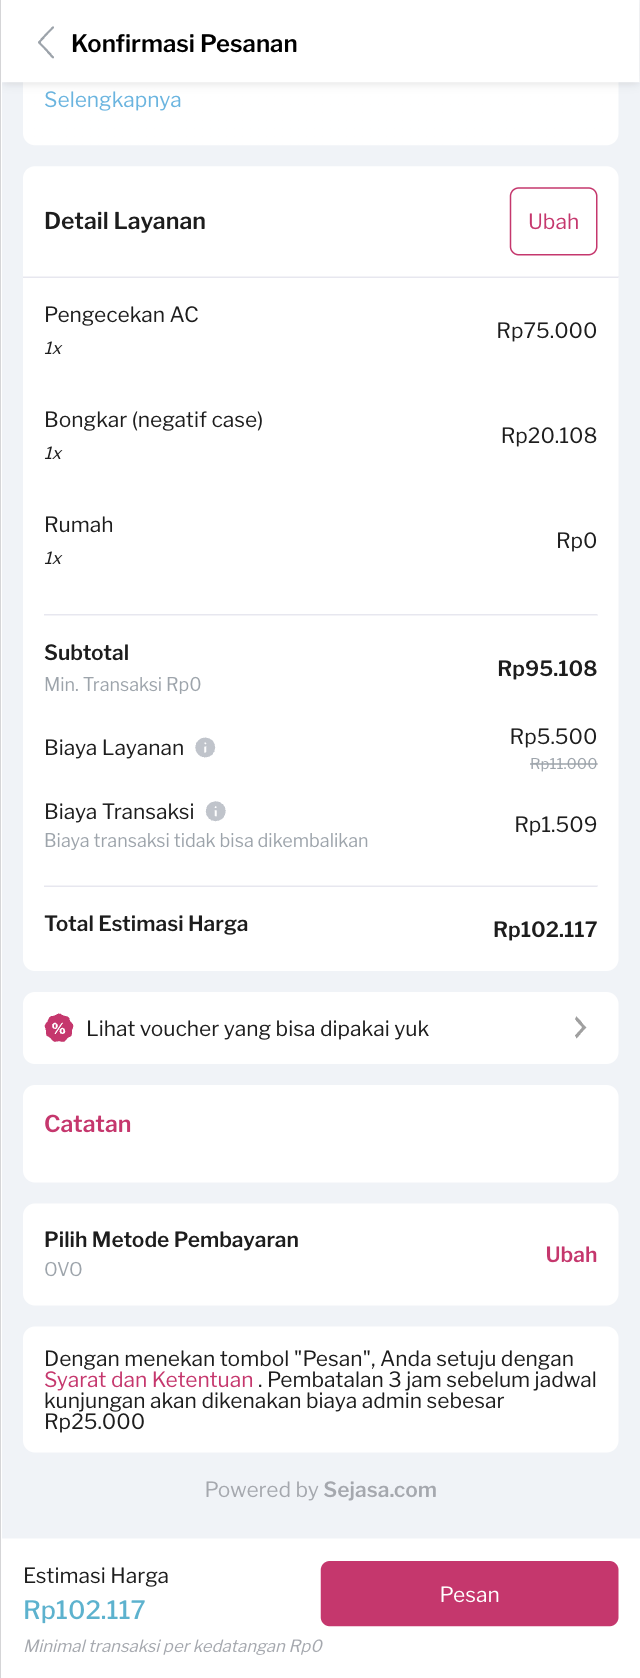Tap the pink voucher percent icon
This screenshot has height=1678, width=640.
click(59, 1028)
